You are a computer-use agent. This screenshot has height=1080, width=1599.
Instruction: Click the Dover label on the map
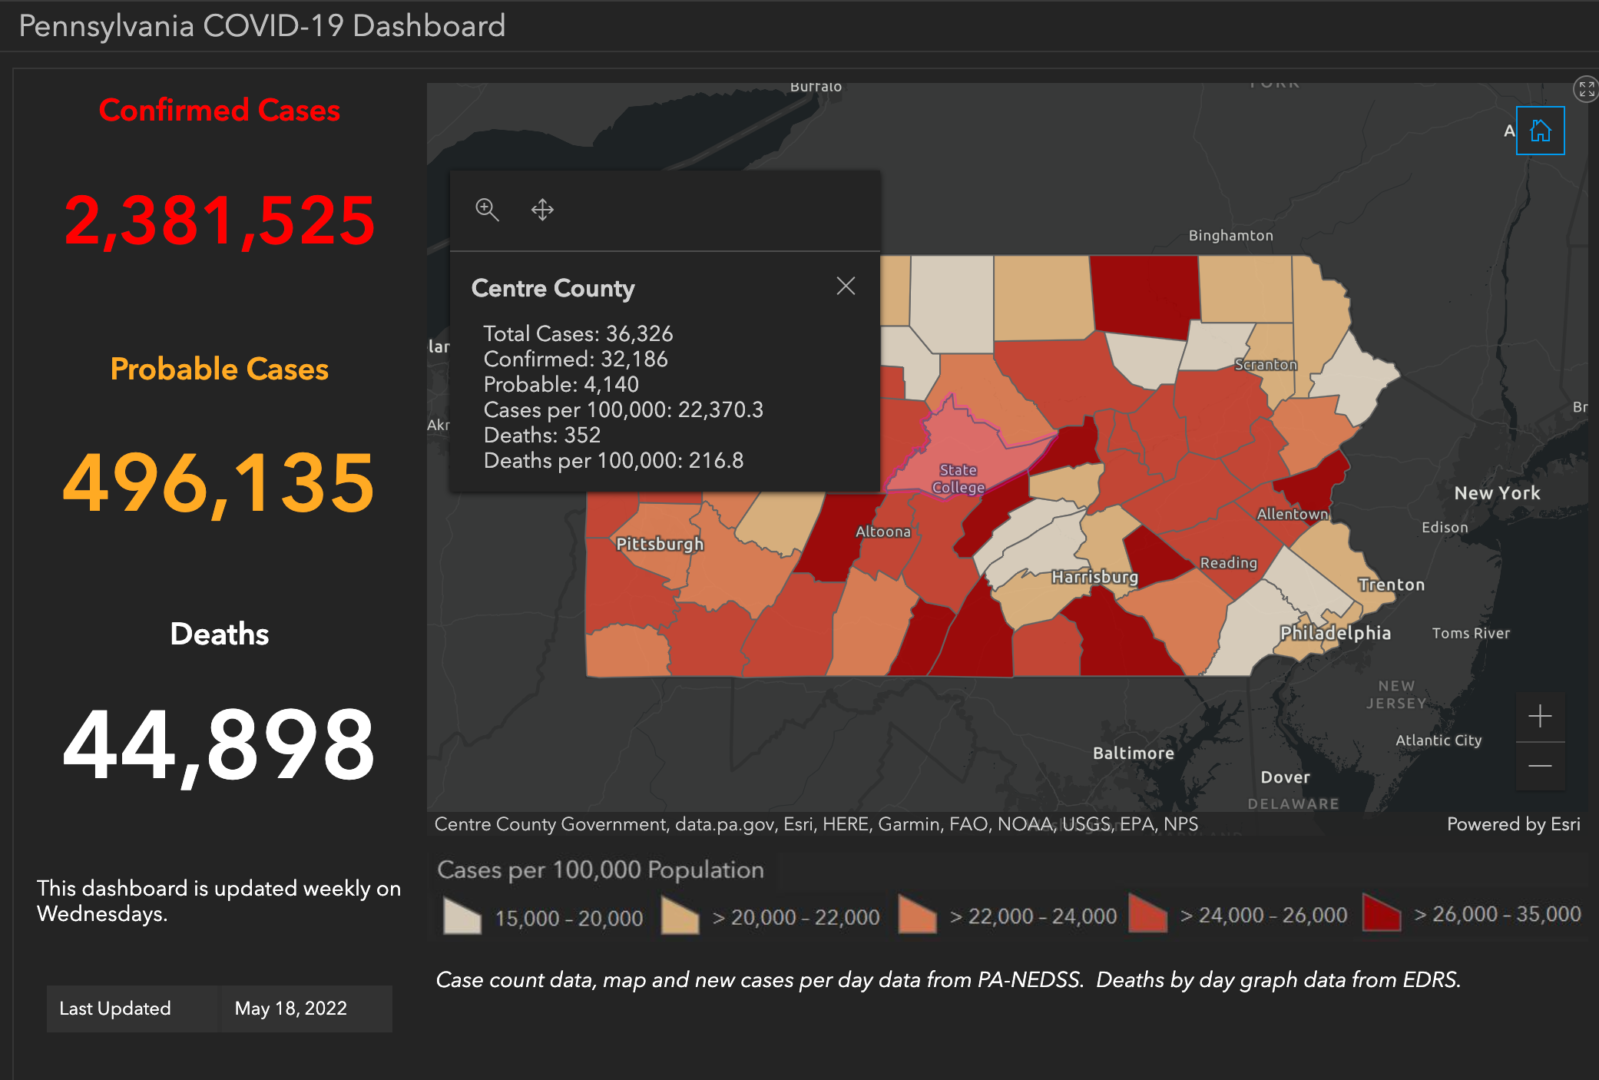tap(1285, 777)
